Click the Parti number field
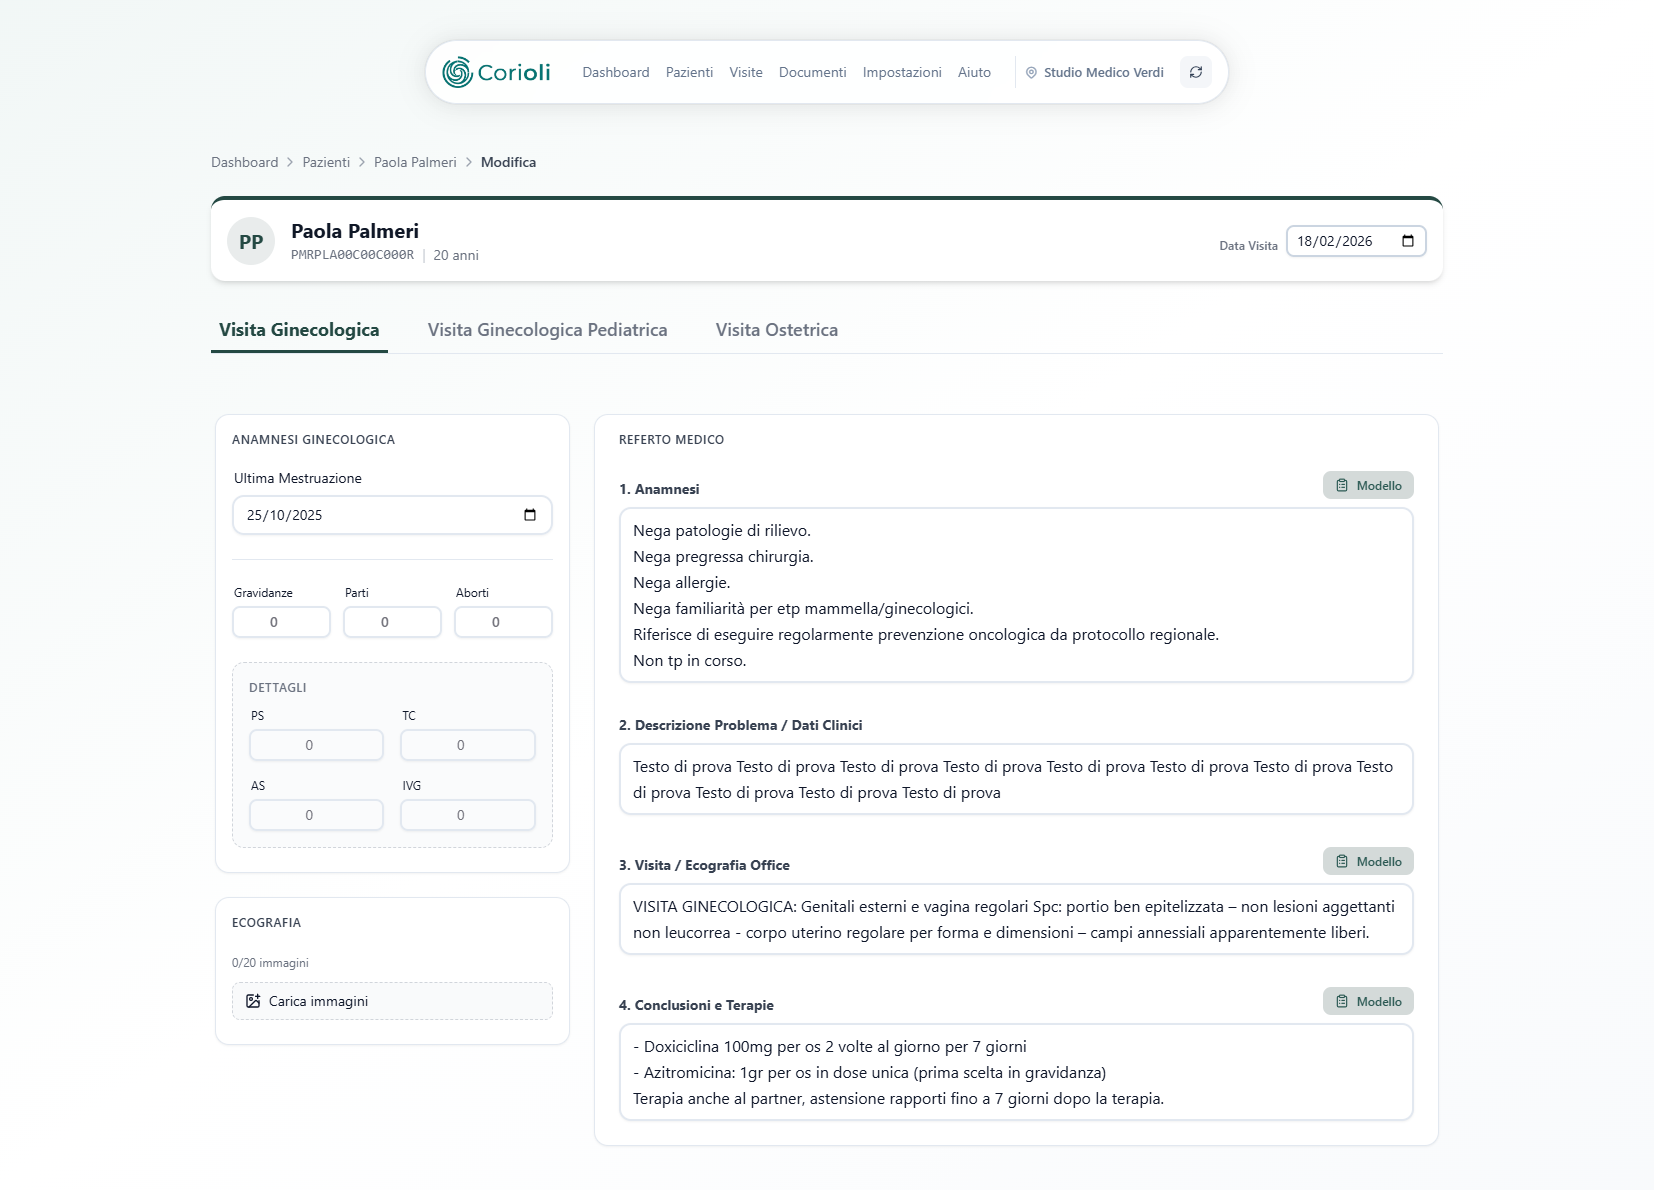The height and width of the screenshot is (1190, 1654). pos(392,622)
